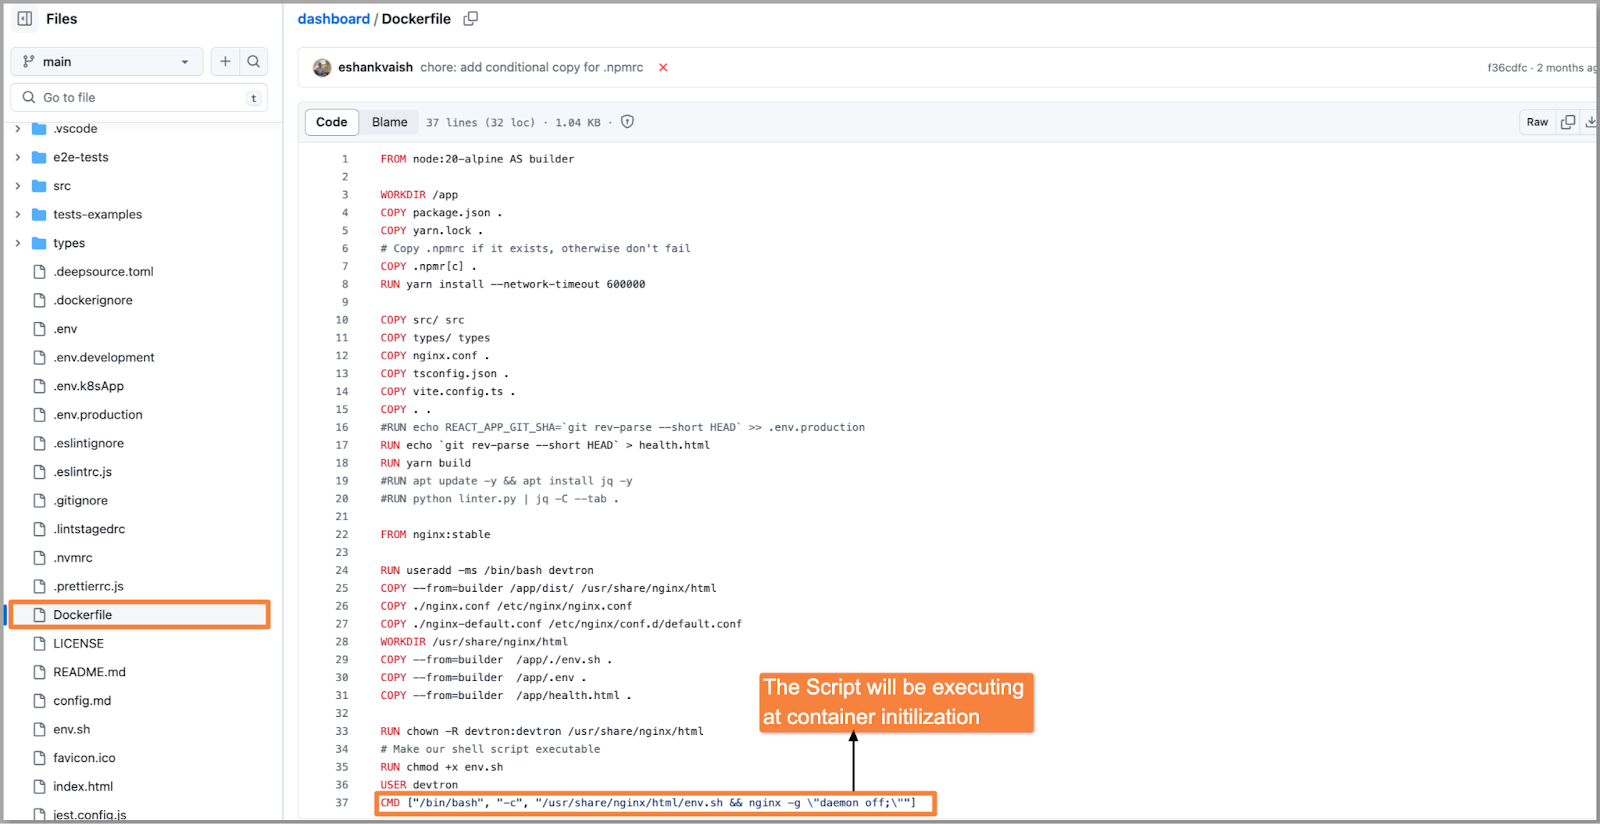This screenshot has width=1600, height=824.
Task: Expand the tests-examples folder chevron
Action: pos(18,215)
